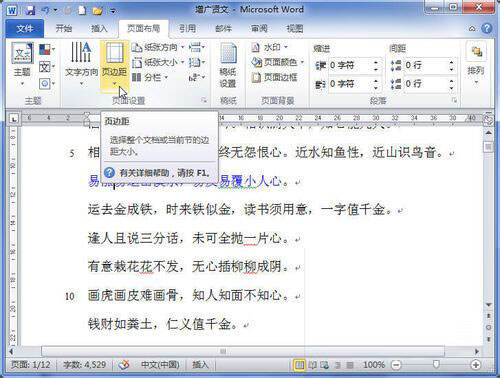Open the Customize Quick Access Toolbar arrow
This screenshot has width=500, height=378.
point(113,11)
